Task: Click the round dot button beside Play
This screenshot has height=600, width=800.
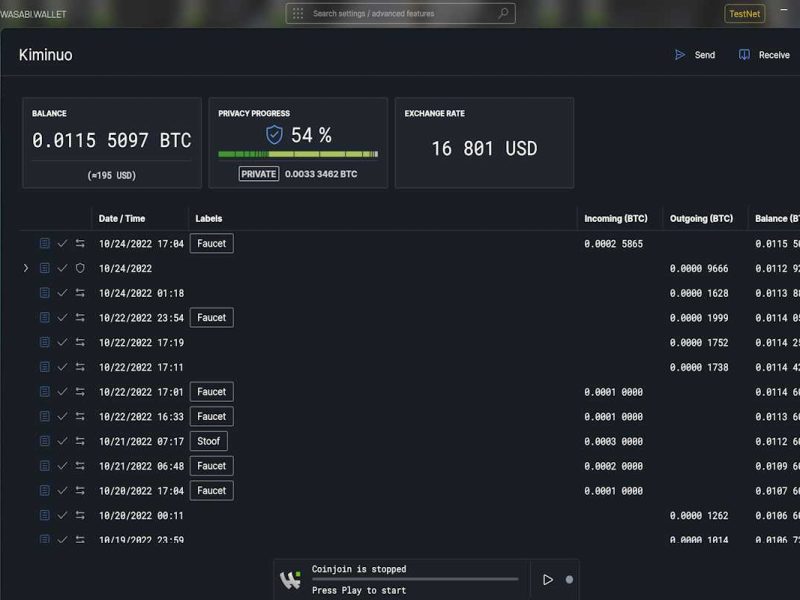Action: pyautogui.click(x=569, y=580)
